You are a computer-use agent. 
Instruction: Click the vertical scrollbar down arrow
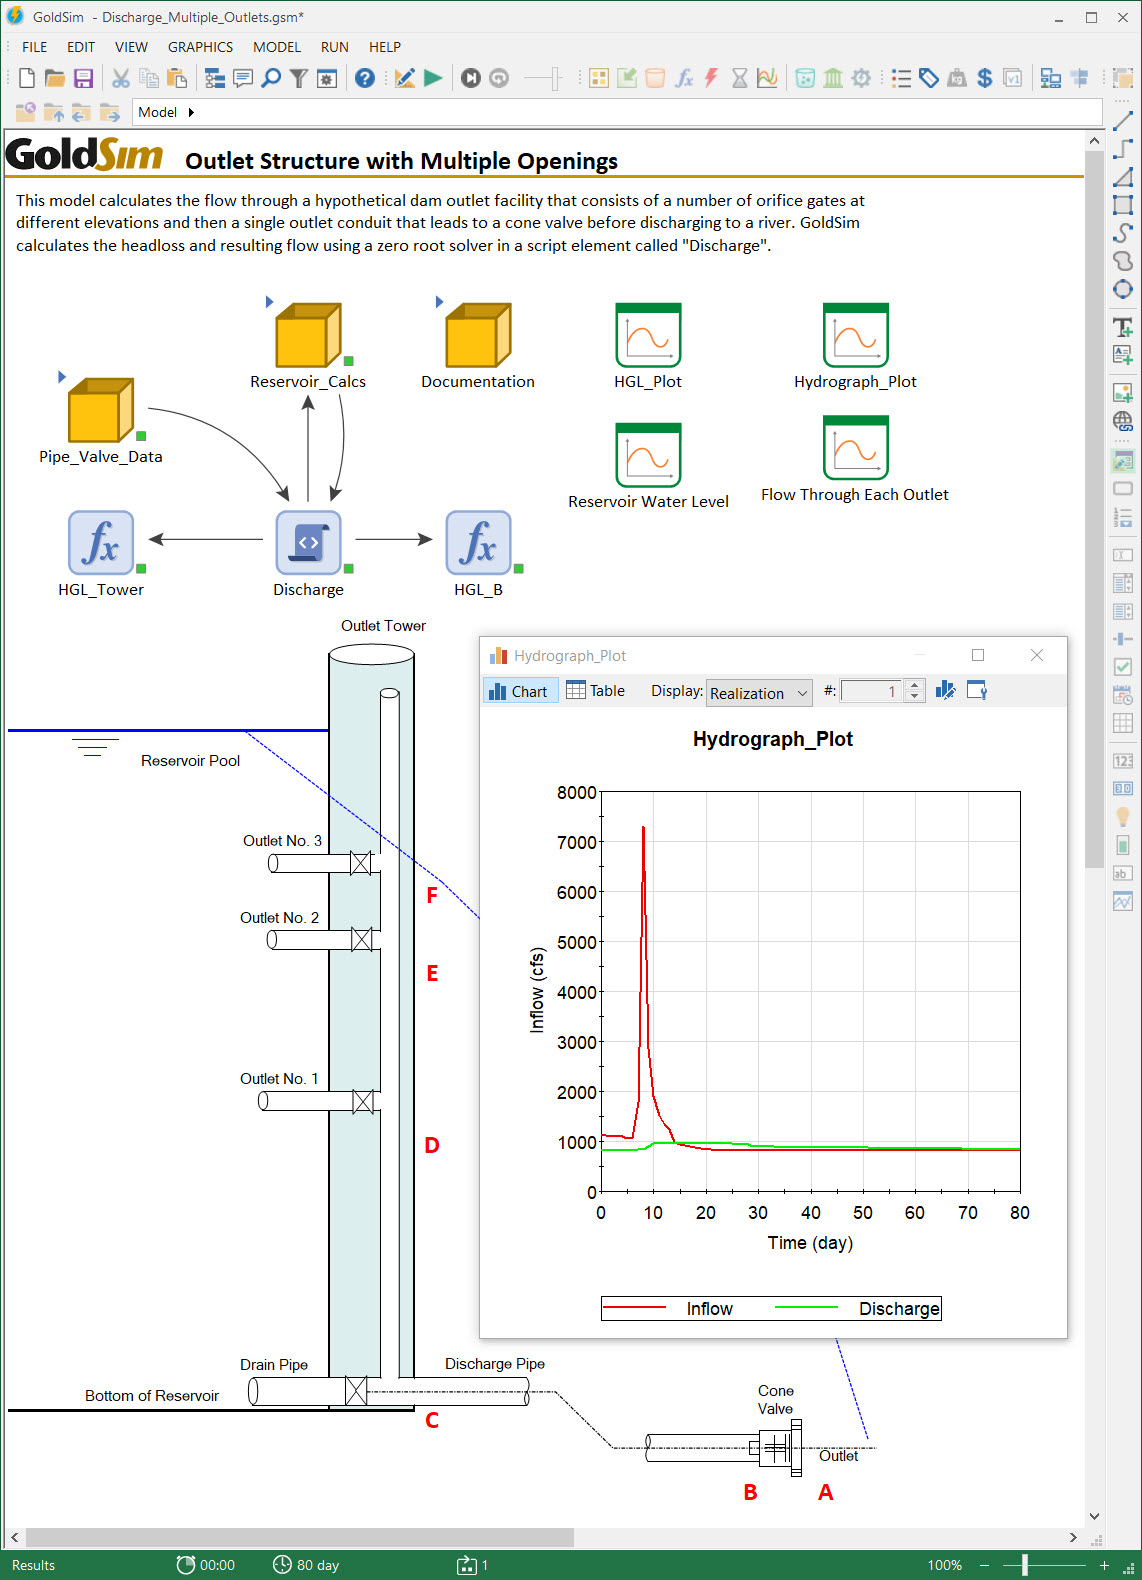point(1094,1516)
